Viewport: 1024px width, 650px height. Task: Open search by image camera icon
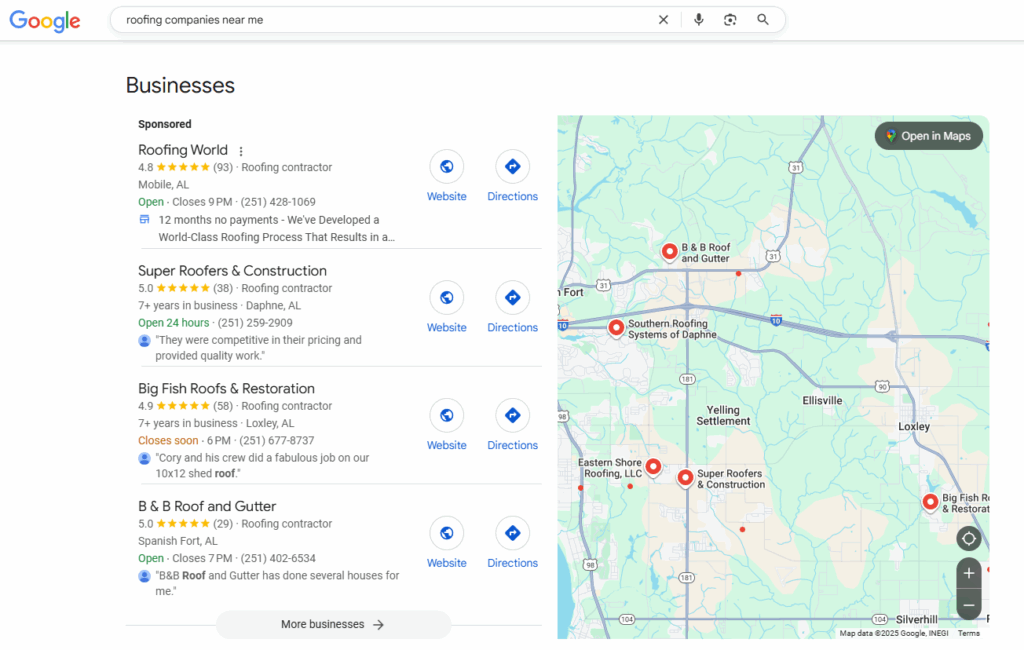[730, 20]
